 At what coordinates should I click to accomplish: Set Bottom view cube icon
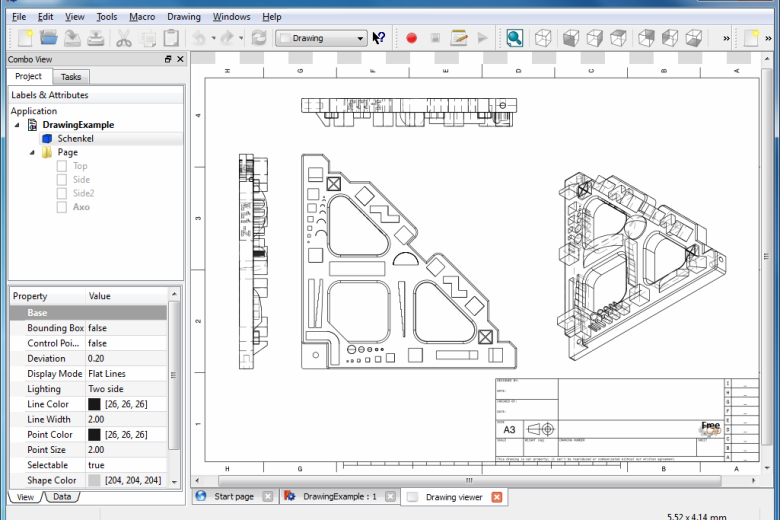tap(670, 38)
